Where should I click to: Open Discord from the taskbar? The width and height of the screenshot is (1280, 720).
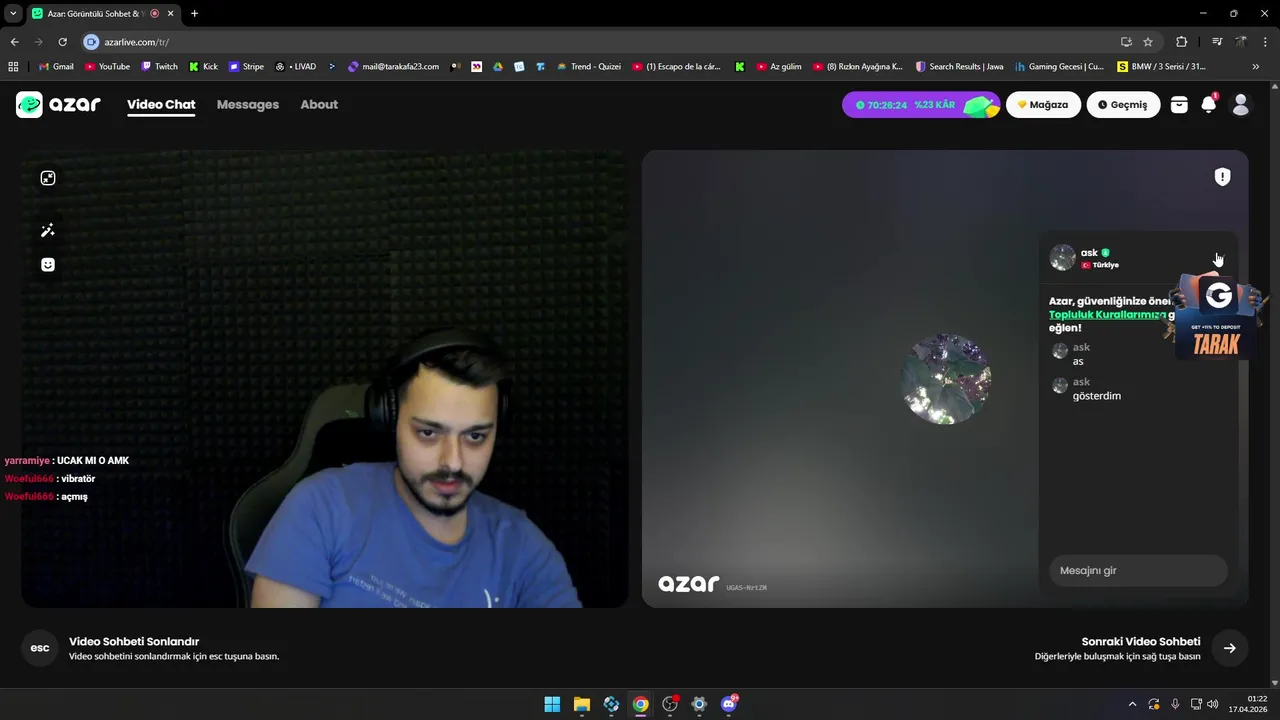729,704
